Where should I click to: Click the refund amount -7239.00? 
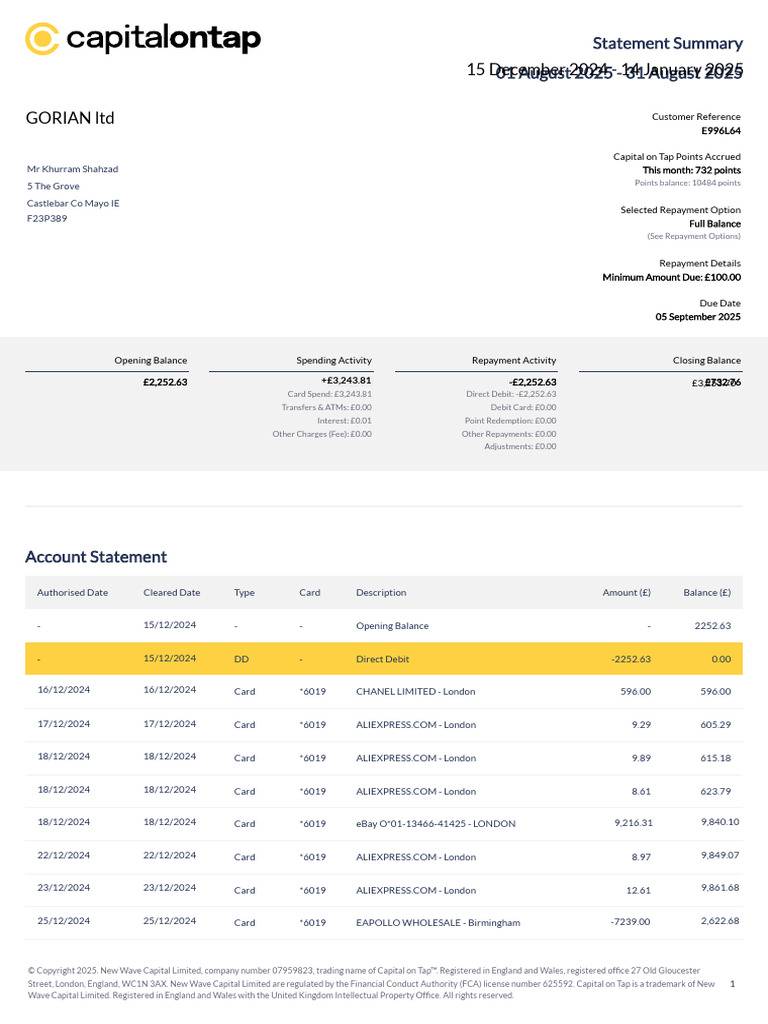click(630, 922)
